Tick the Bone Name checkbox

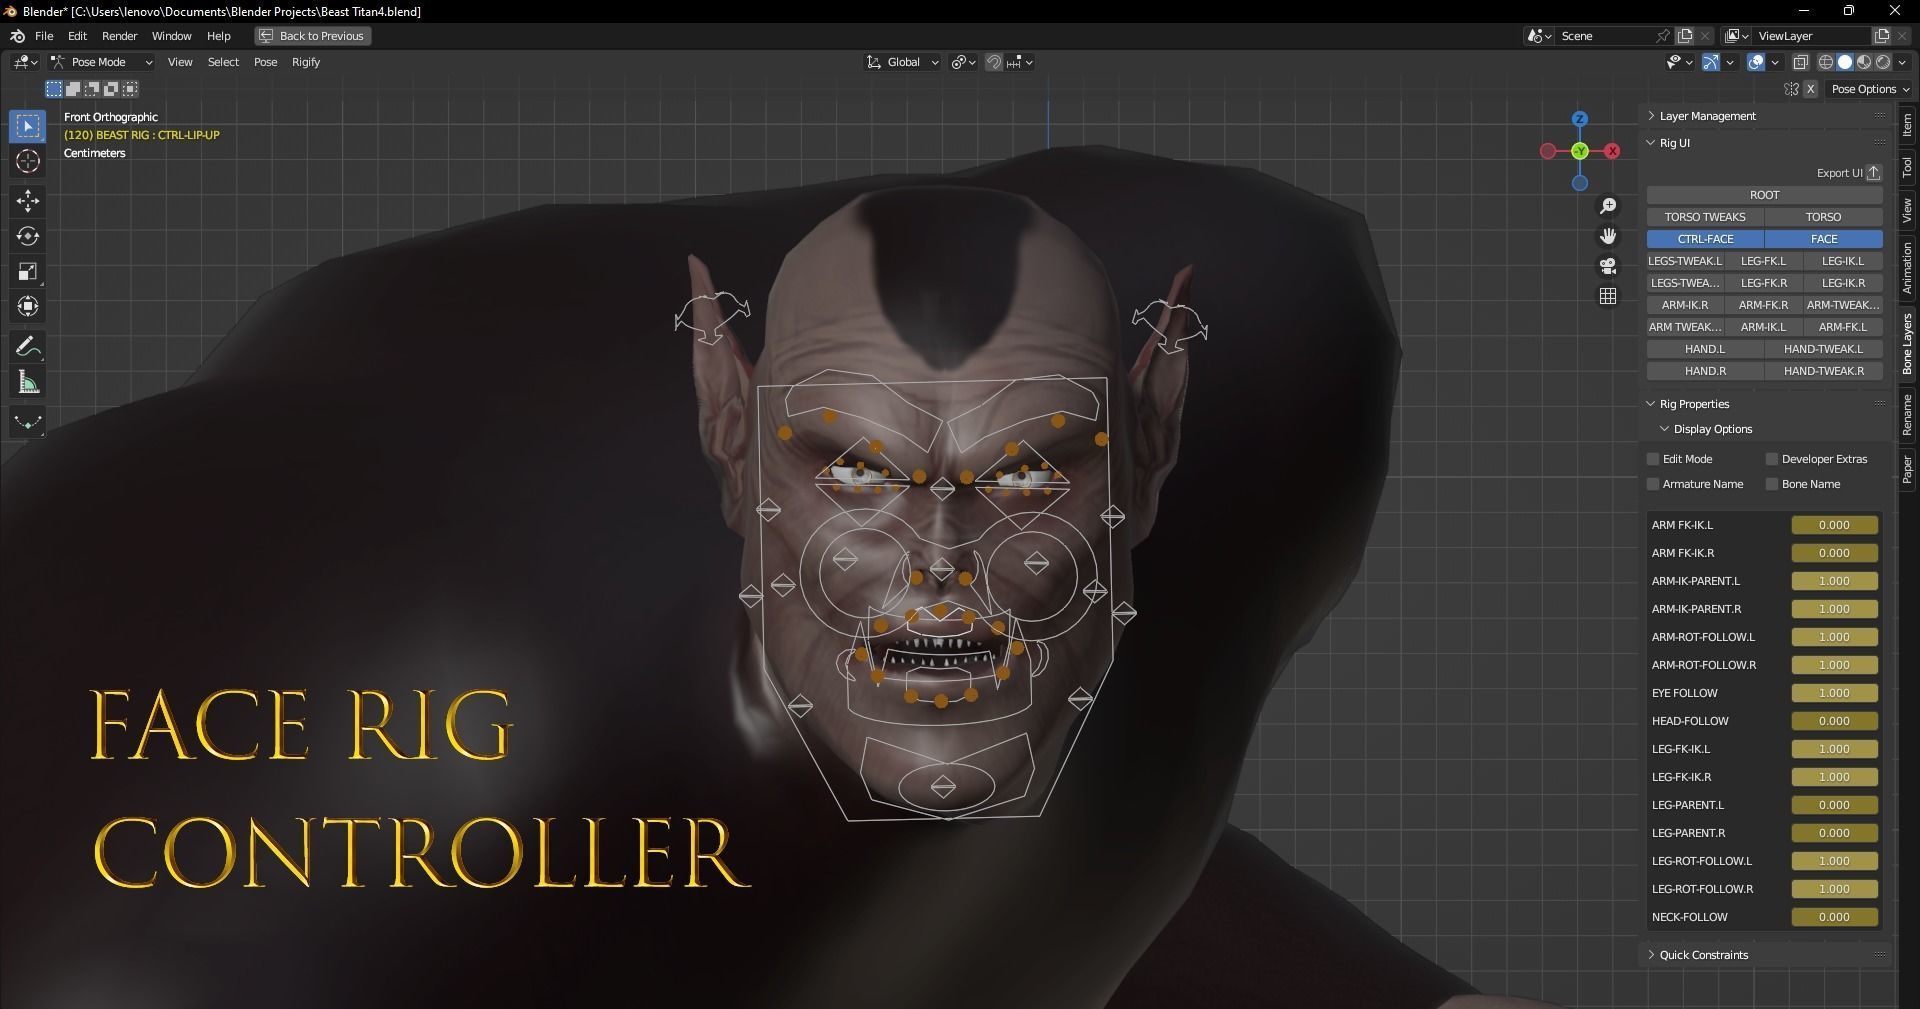click(1772, 484)
